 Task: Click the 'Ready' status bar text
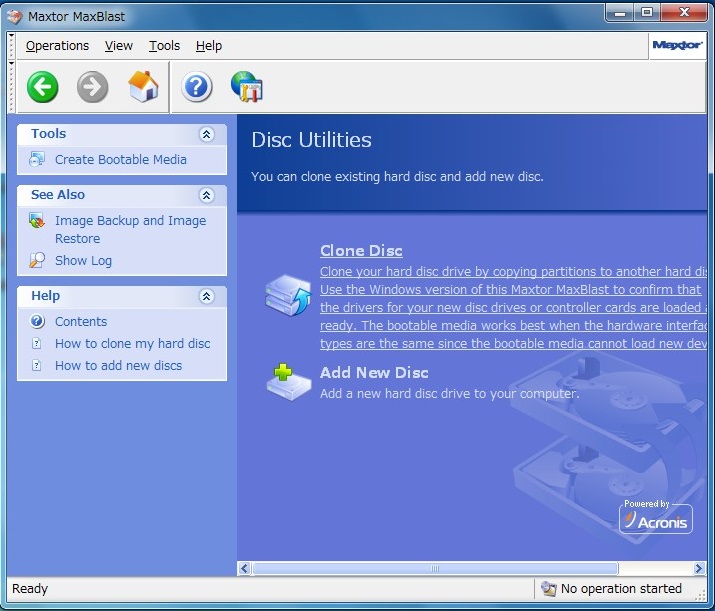point(30,589)
